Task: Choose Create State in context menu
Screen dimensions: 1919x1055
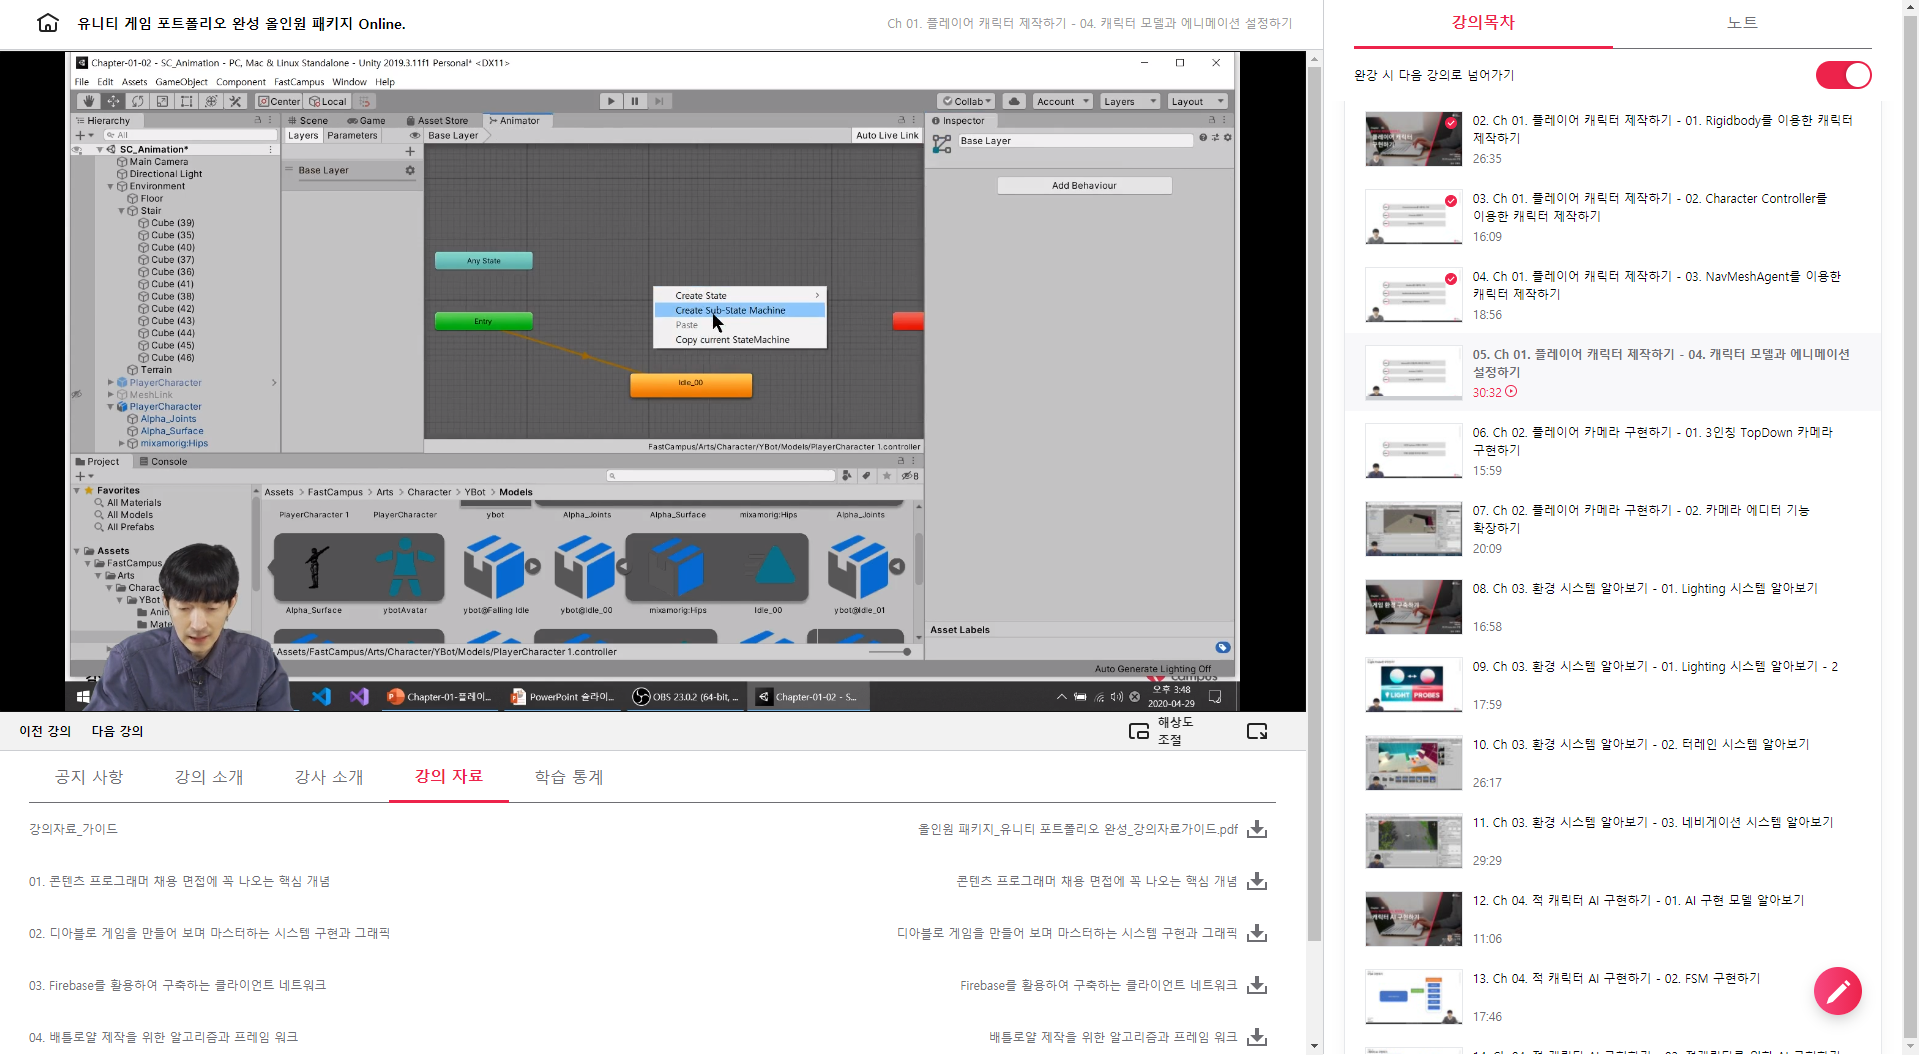Action: (739, 295)
